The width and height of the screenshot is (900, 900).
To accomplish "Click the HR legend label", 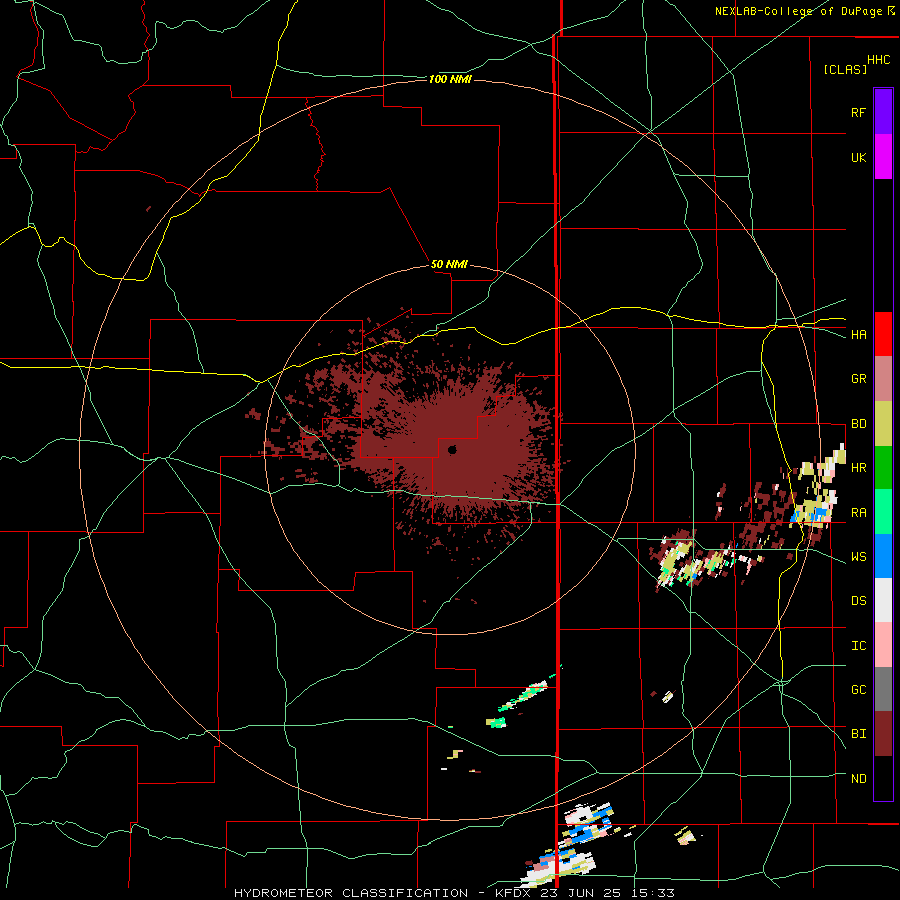I will [x=858, y=468].
